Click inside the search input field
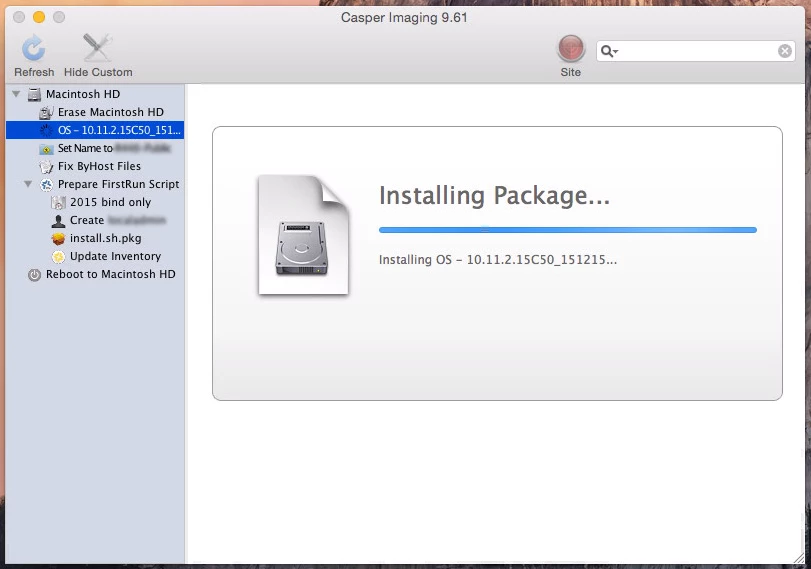Viewport: 811px width, 569px height. (695, 51)
